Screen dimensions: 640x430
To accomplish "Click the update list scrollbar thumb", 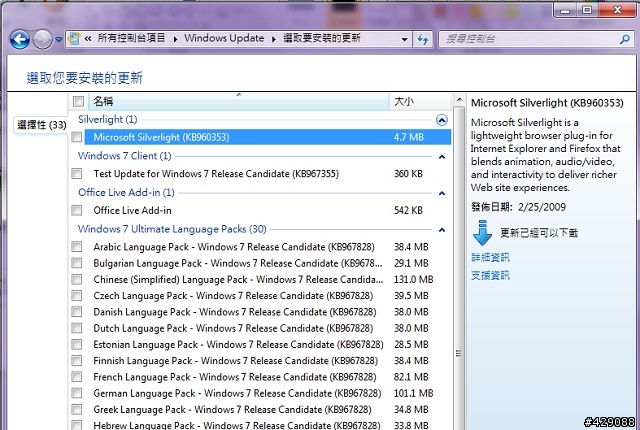I will [x=459, y=268].
